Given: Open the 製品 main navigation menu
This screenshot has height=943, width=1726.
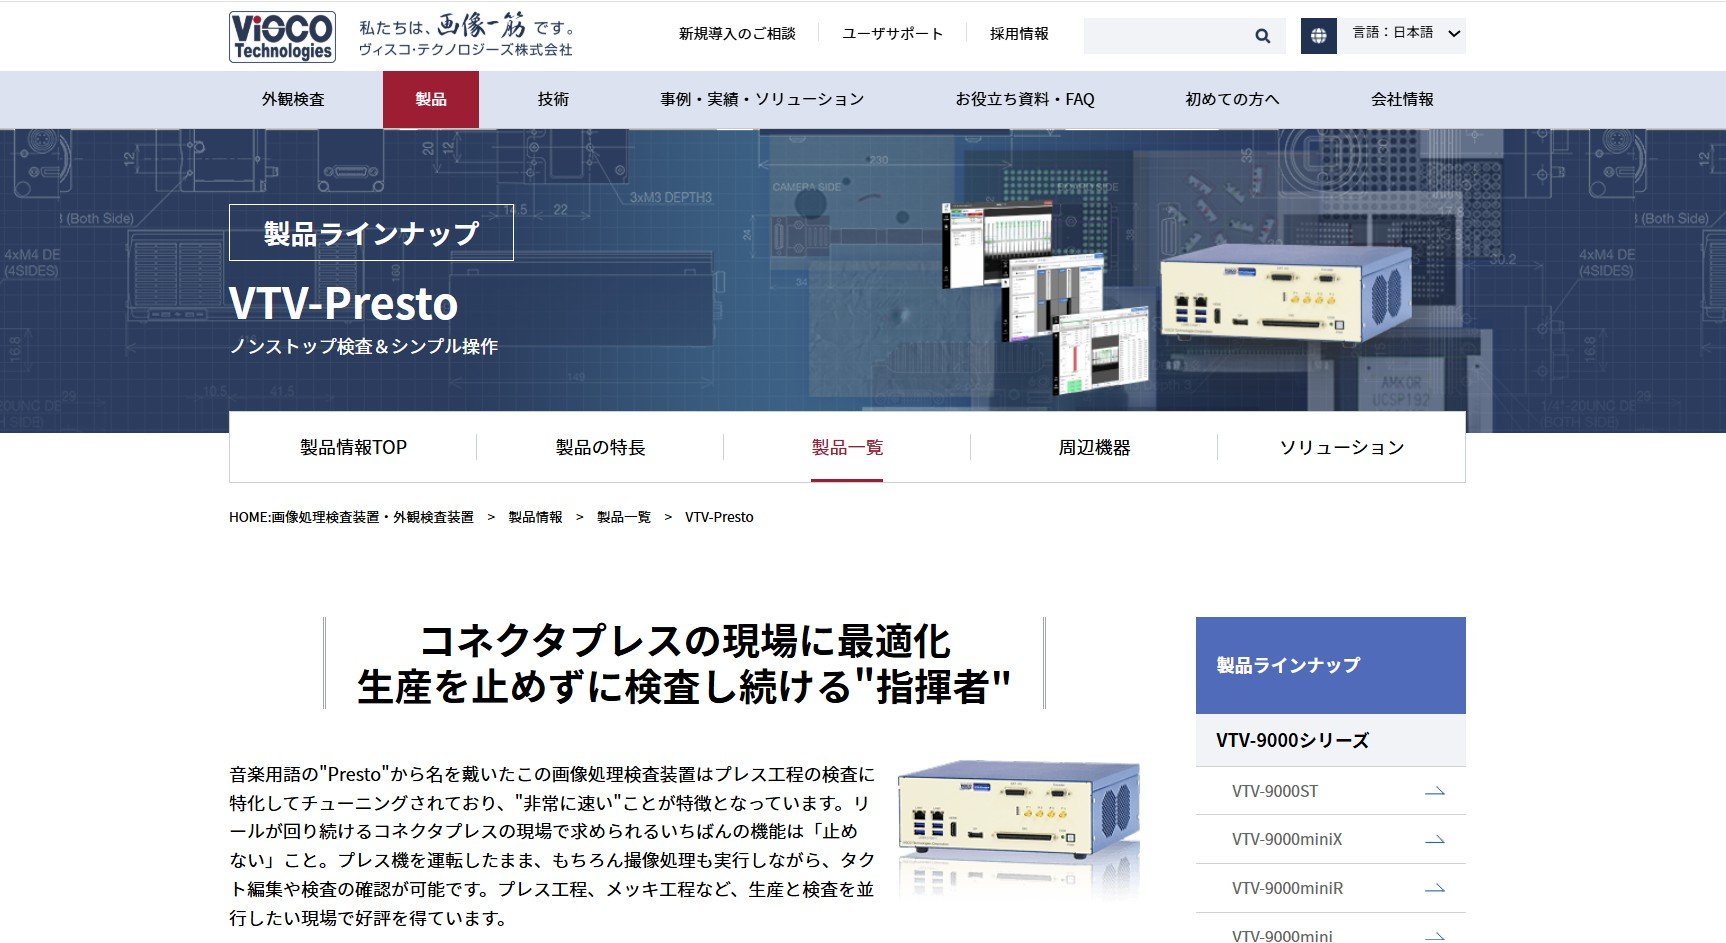Looking at the screenshot, I should tap(431, 99).
